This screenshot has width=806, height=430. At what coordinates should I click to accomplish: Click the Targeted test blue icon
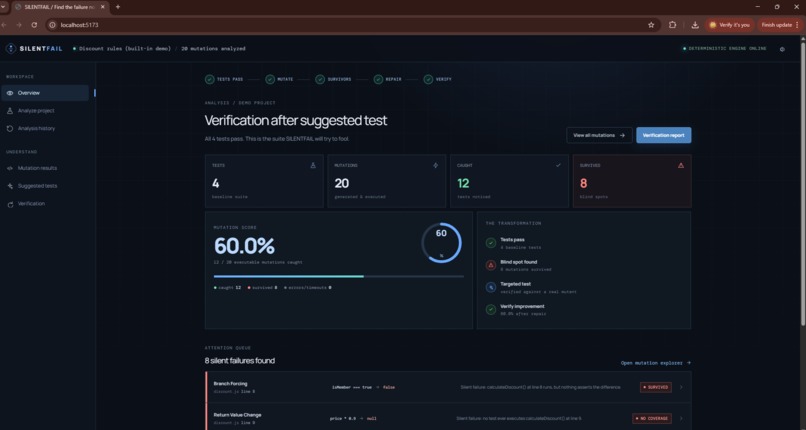[491, 287]
